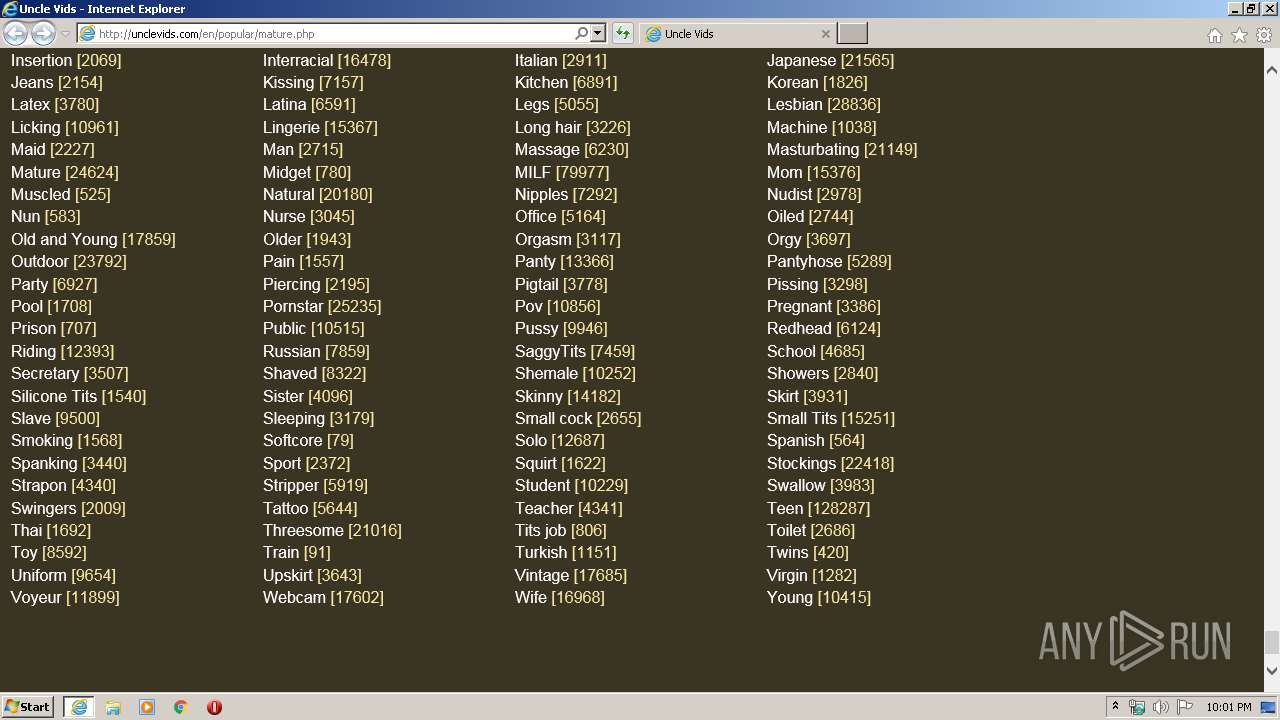The height and width of the screenshot is (720, 1280).
Task: Click the IE logo in the title bar
Action: (x=10, y=9)
